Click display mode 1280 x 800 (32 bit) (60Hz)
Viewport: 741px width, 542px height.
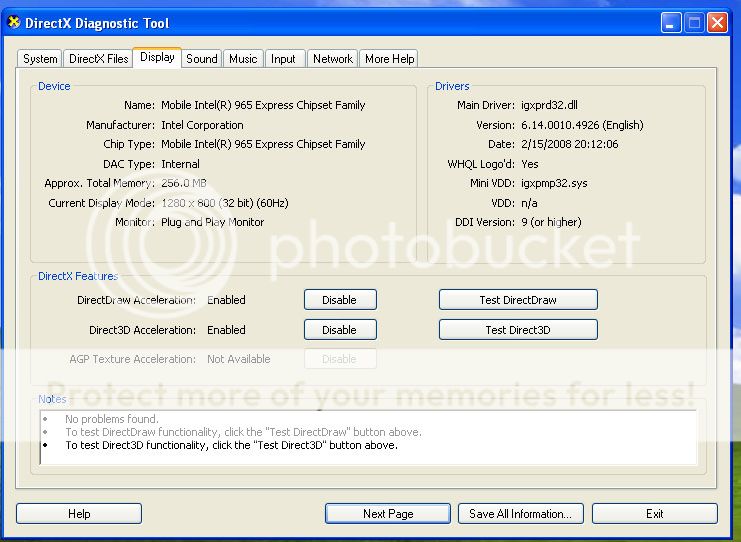click(225, 203)
